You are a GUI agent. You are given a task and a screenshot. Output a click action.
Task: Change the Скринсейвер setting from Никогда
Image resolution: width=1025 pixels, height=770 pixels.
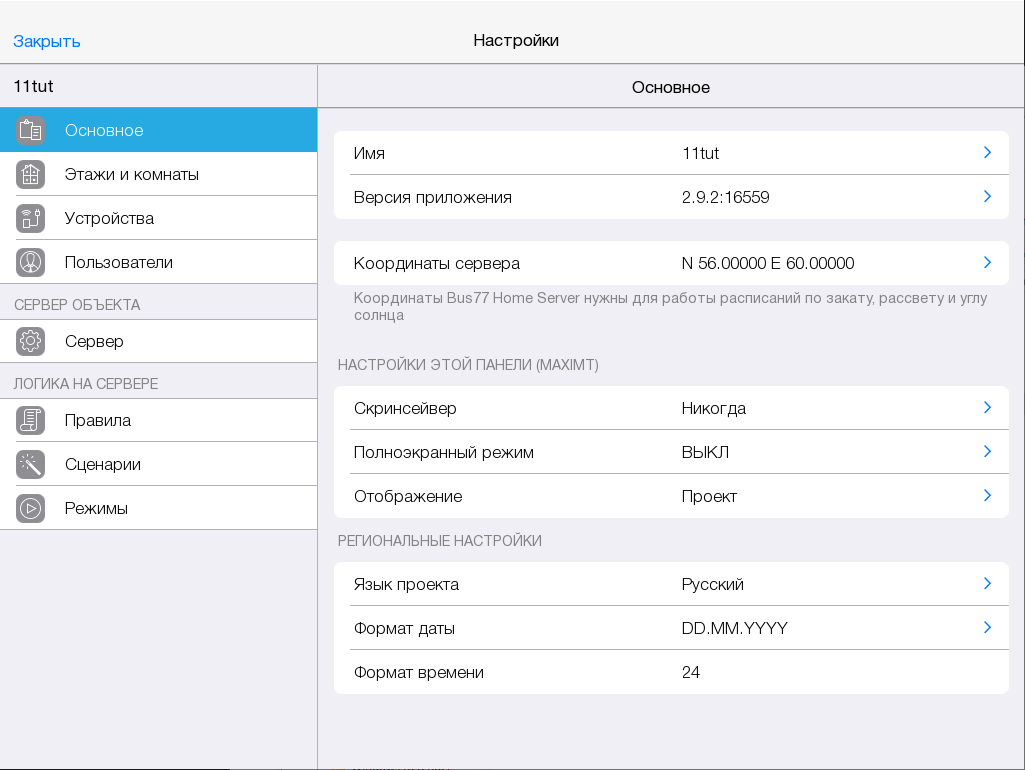tap(670, 408)
